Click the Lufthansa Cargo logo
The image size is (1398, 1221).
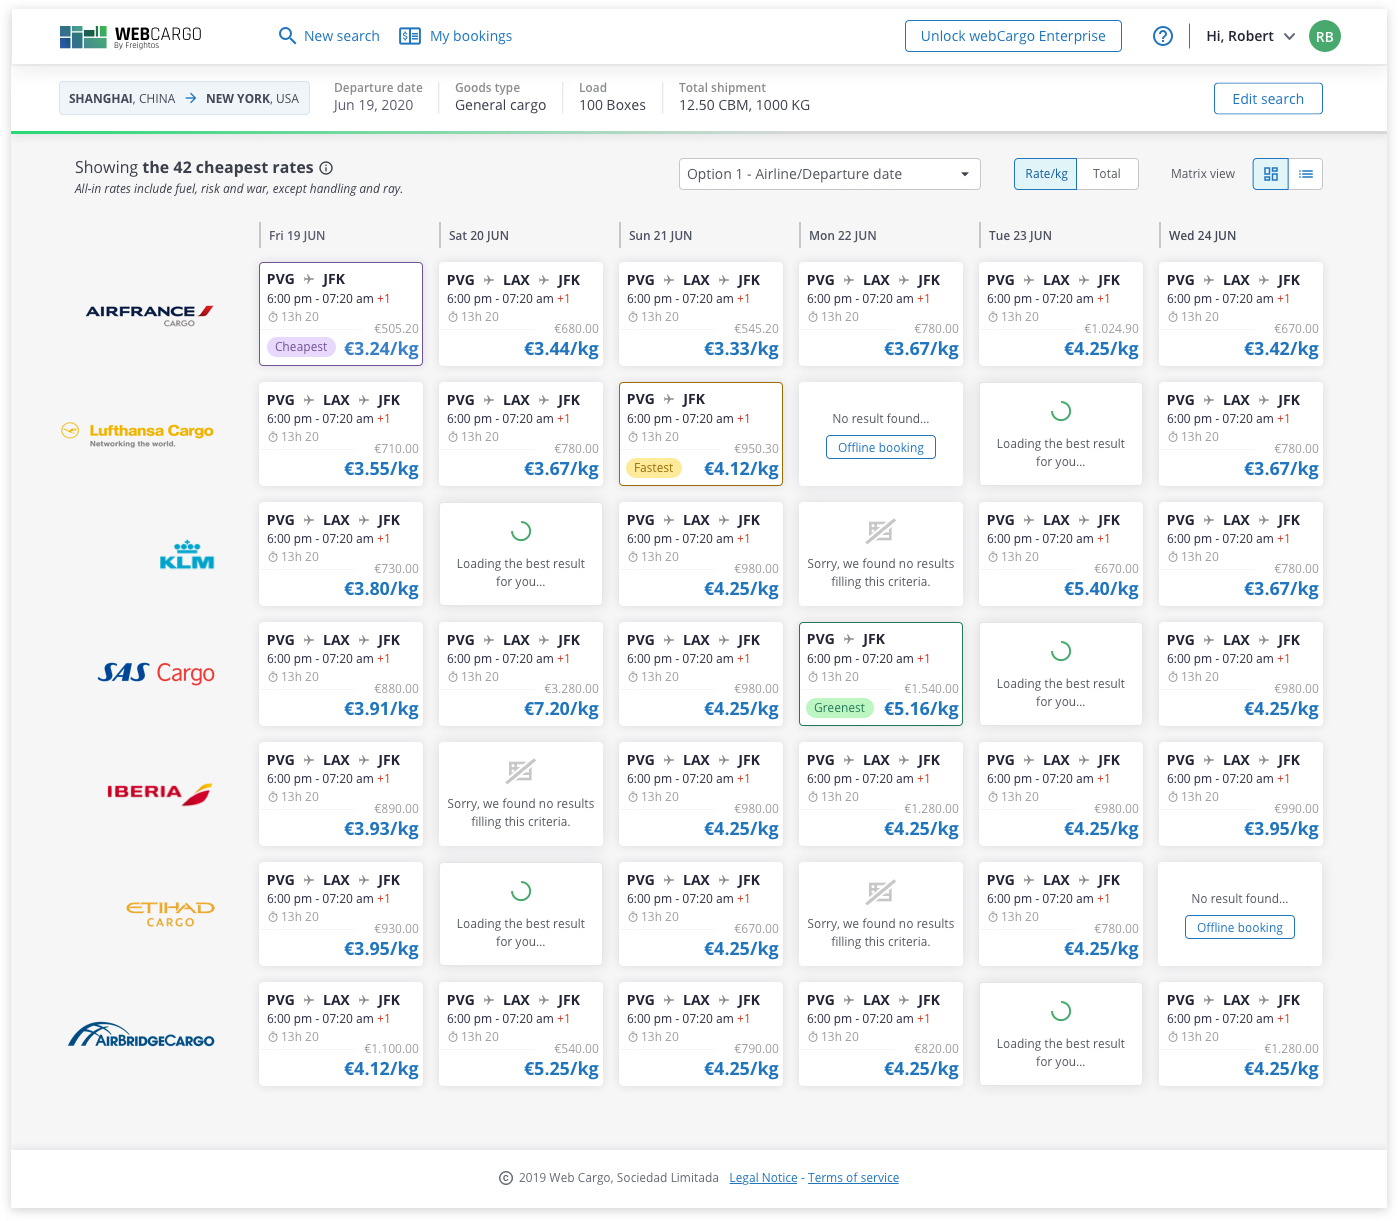[138, 433]
